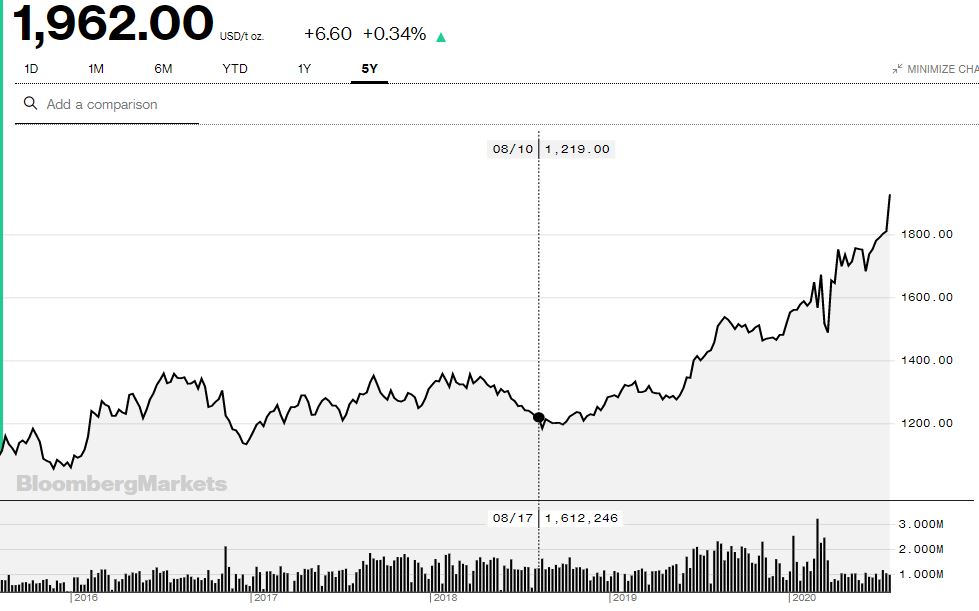Switch to the YTD chart range
The image size is (979, 611).
[235, 69]
